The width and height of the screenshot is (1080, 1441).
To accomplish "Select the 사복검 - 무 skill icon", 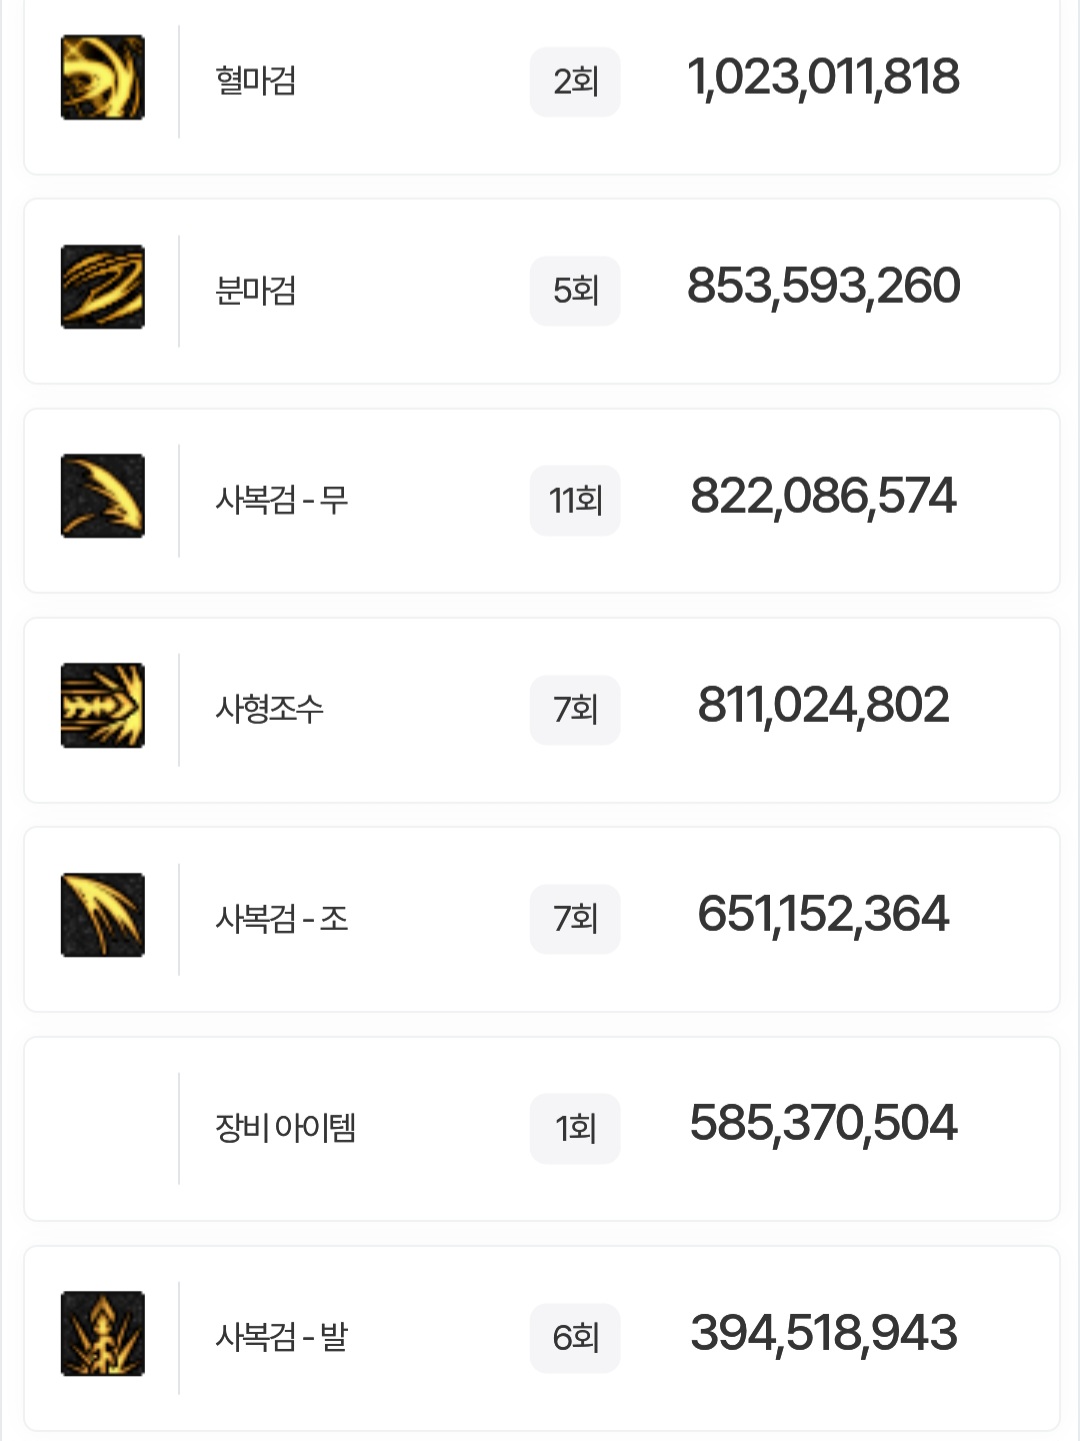I will click(103, 496).
